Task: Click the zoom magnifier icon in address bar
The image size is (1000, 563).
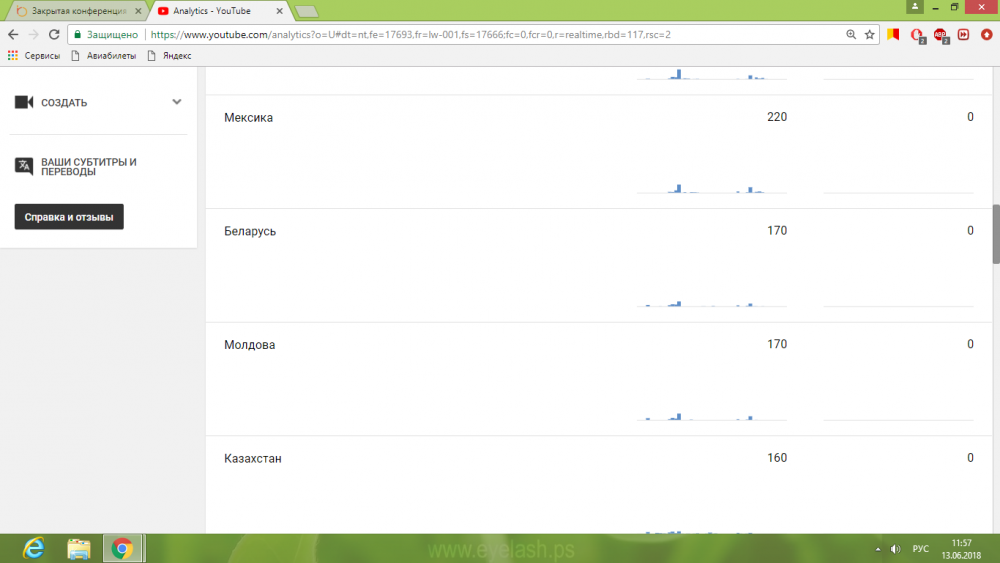Action: click(x=850, y=34)
